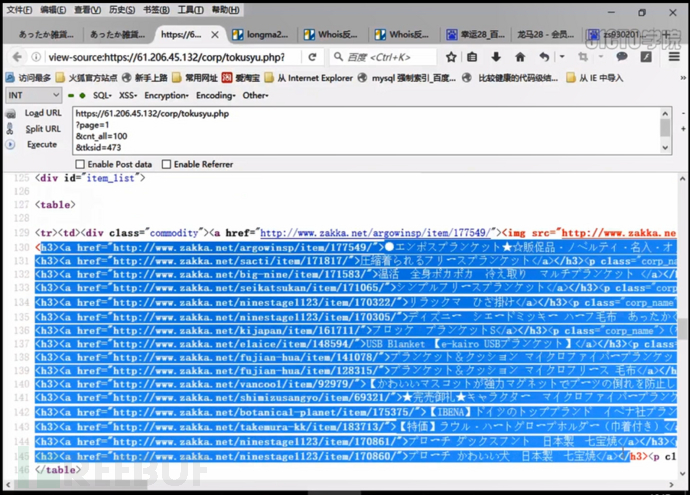Open the 编辑(E) menu
Viewport: 690px width, 495px height.
53,10
